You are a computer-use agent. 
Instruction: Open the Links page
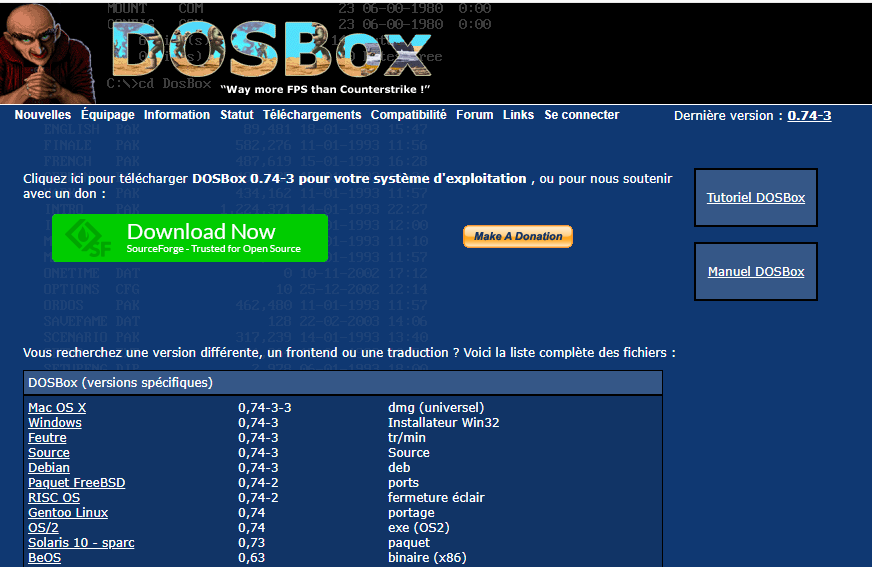tap(518, 115)
